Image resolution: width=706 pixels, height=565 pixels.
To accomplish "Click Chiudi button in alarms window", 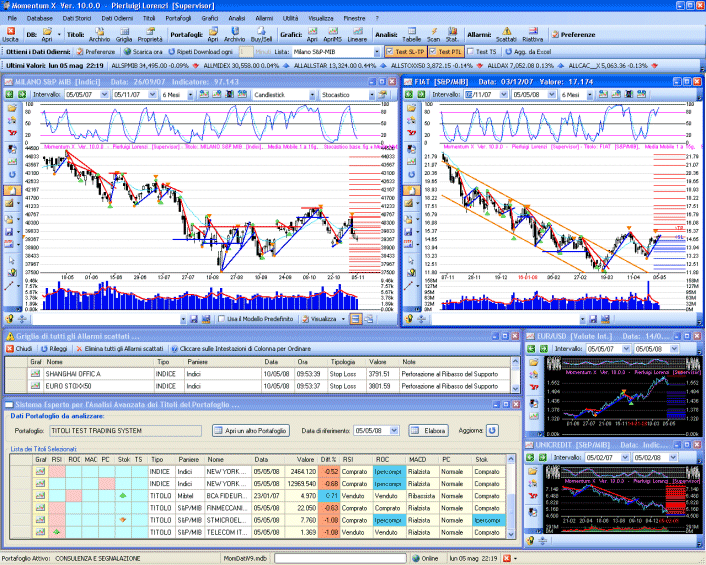I will 19,348.
